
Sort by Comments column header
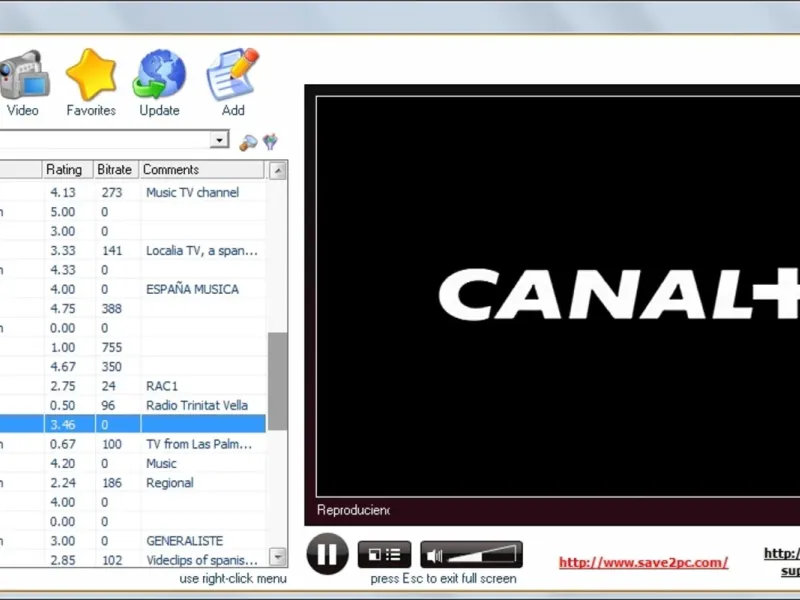[x=202, y=169]
